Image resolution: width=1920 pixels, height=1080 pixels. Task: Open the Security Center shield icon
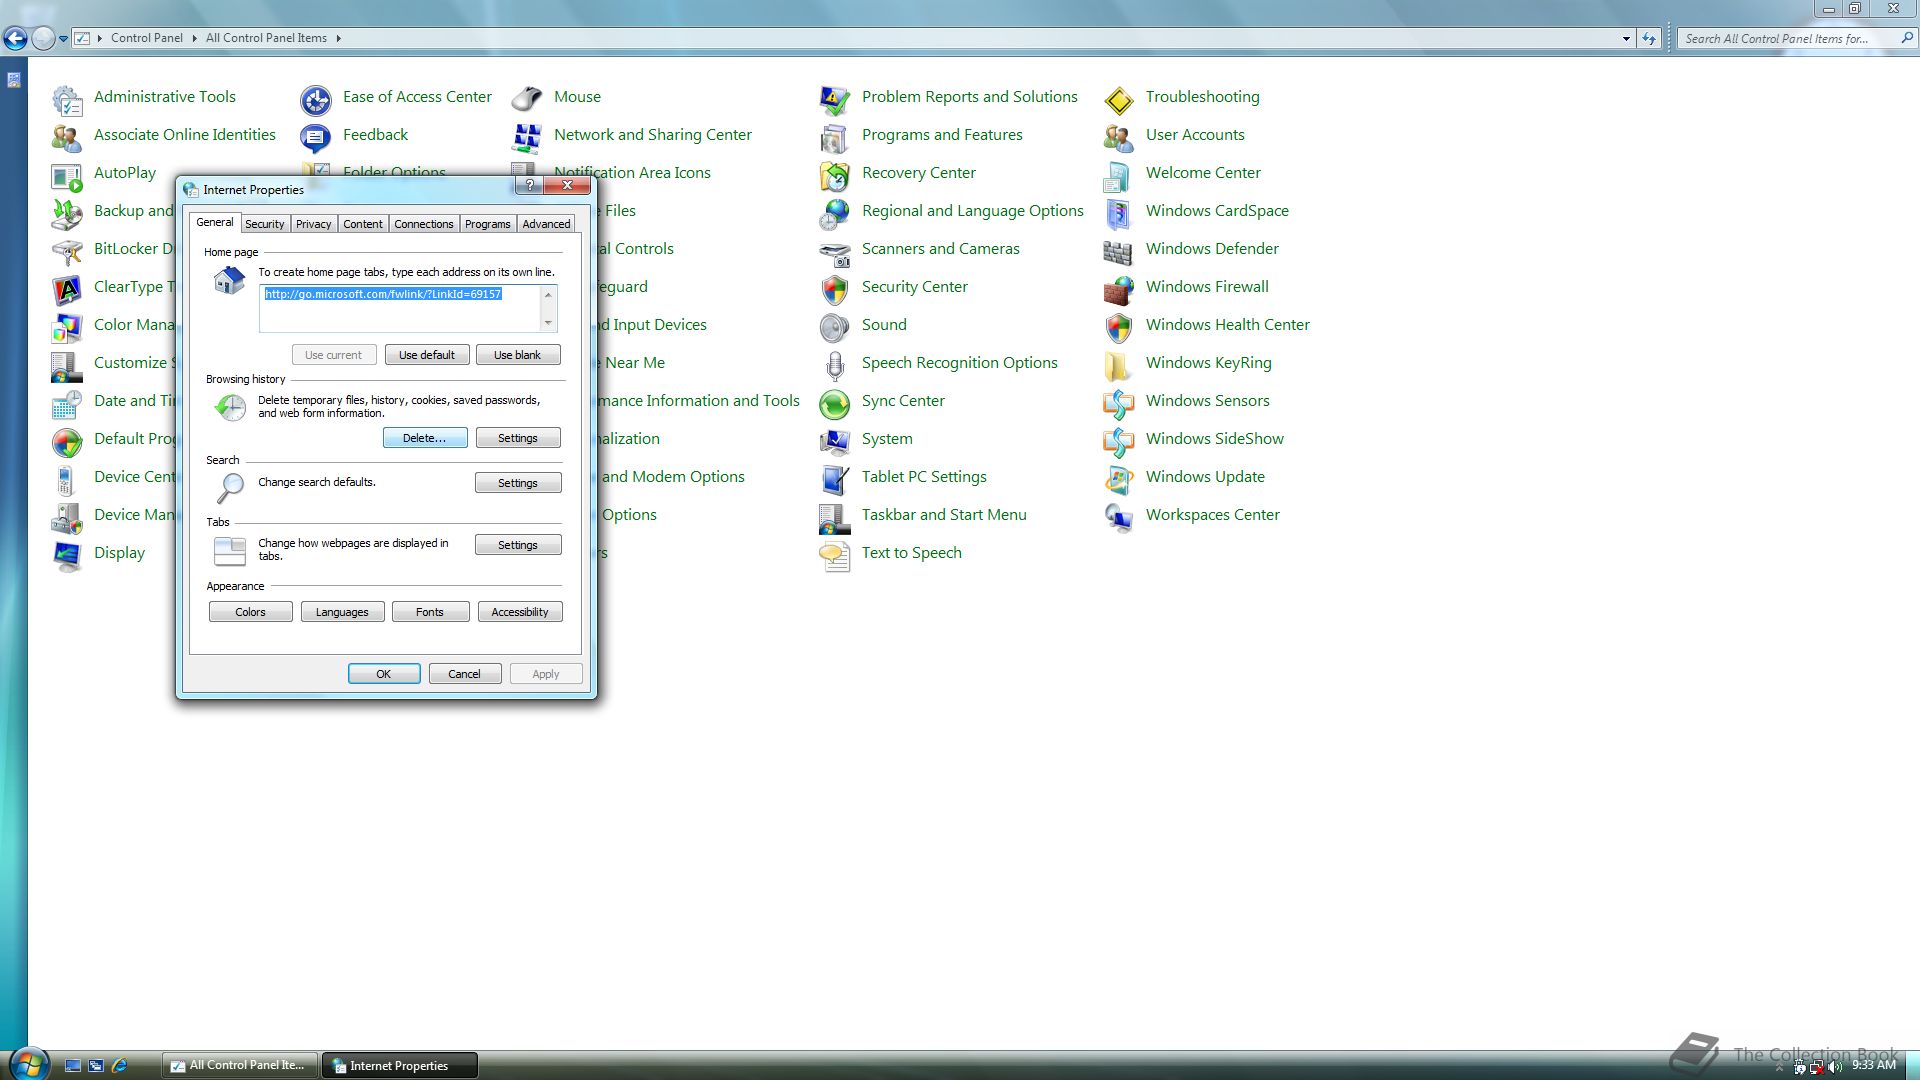[835, 289]
